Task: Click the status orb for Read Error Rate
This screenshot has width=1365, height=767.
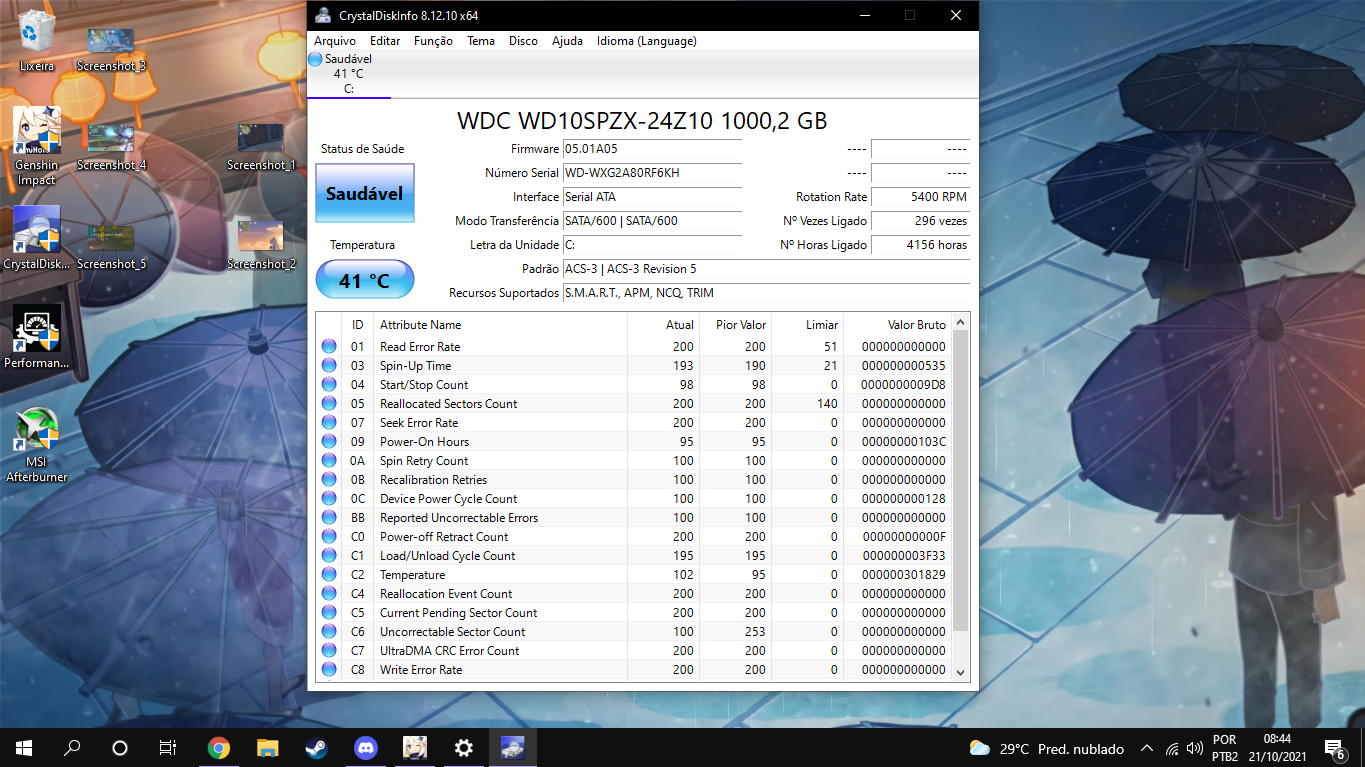Action: tap(329, 347)
